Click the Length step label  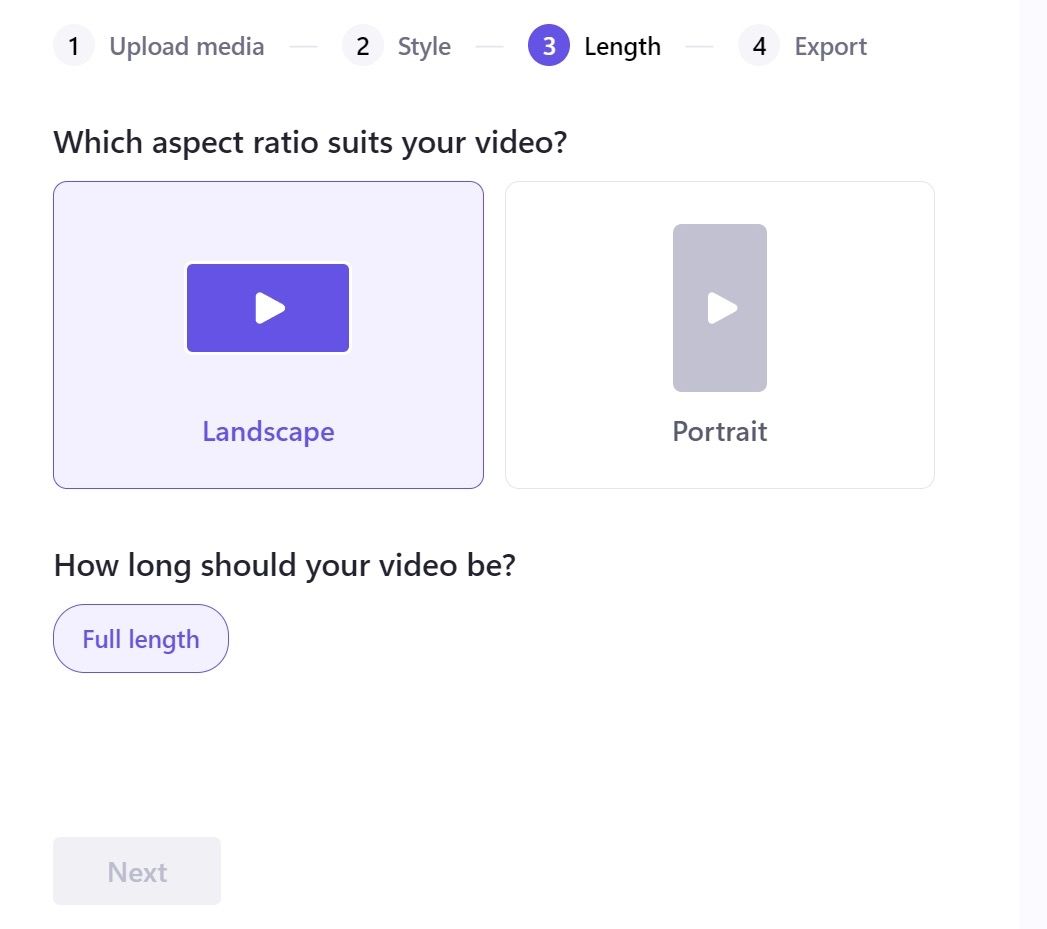coord(622,45)
